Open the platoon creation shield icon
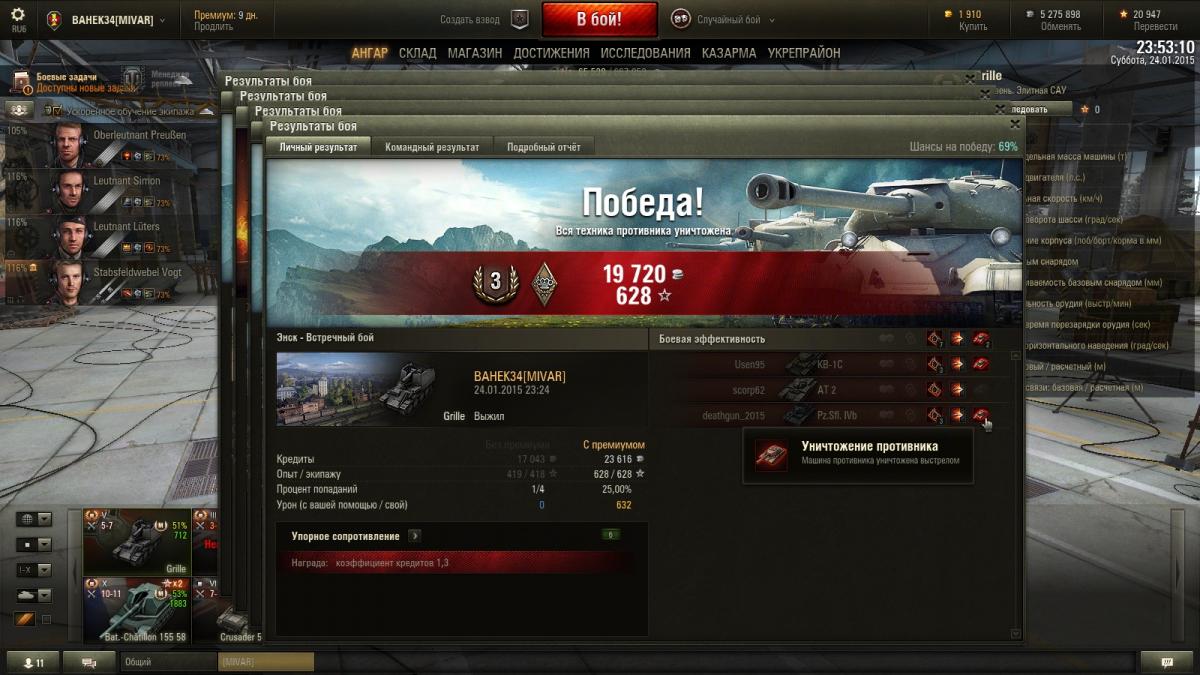 [519, 19]
